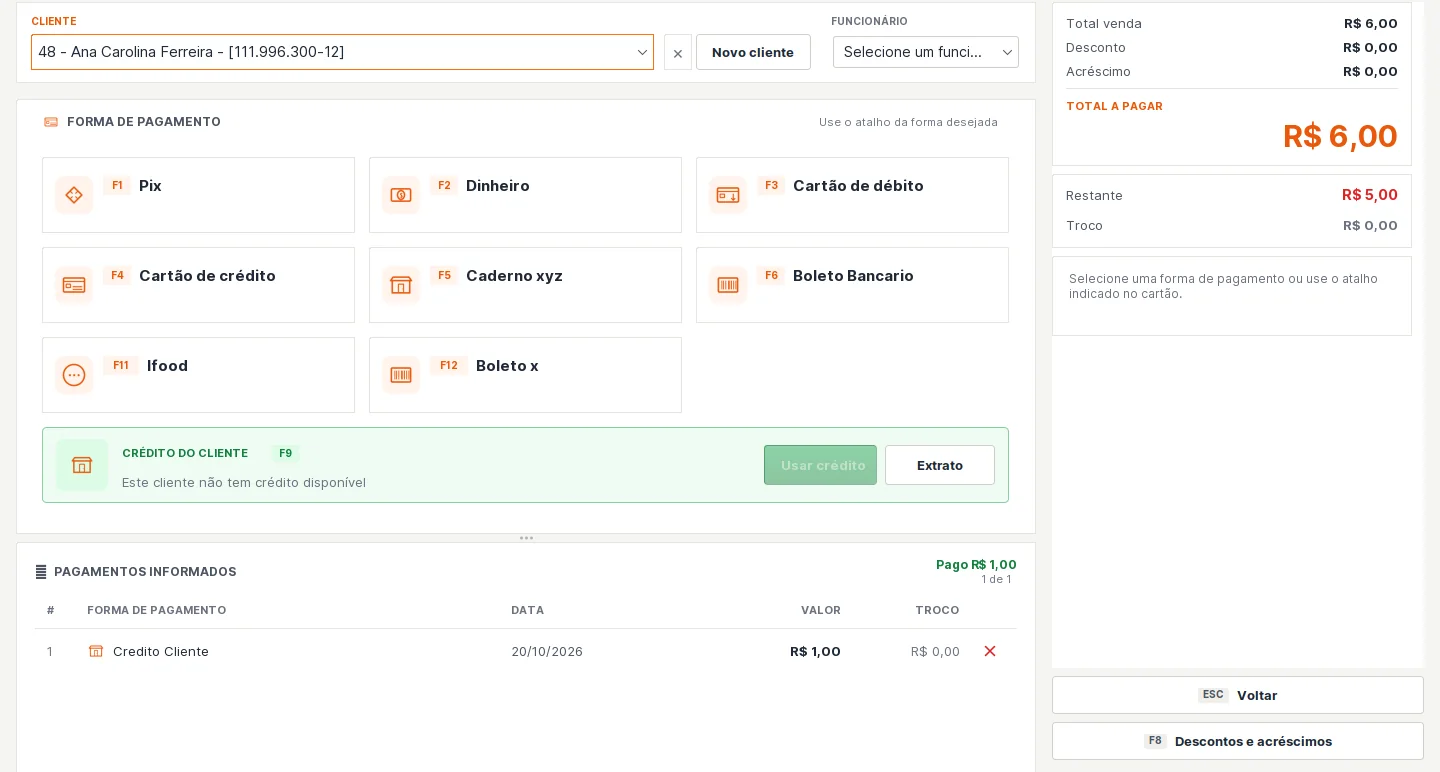Image resolution: width=1440 pixels, height=772 pixels.
Task: Select Boleto Bancario payment card
Action: (852, 285)
